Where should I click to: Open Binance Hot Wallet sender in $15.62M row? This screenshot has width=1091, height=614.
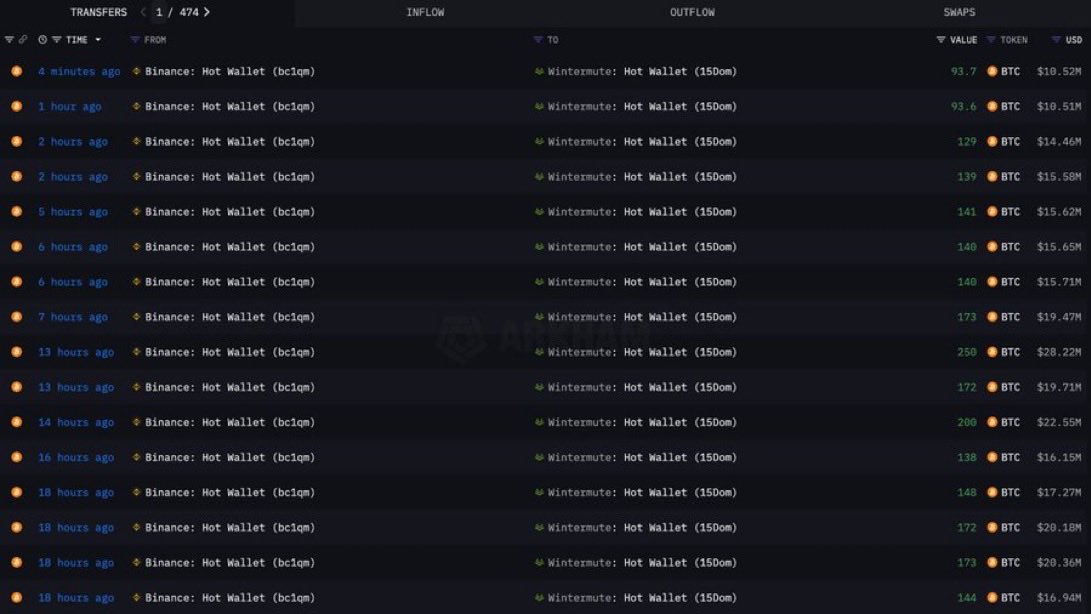click(x=230, y=212)
